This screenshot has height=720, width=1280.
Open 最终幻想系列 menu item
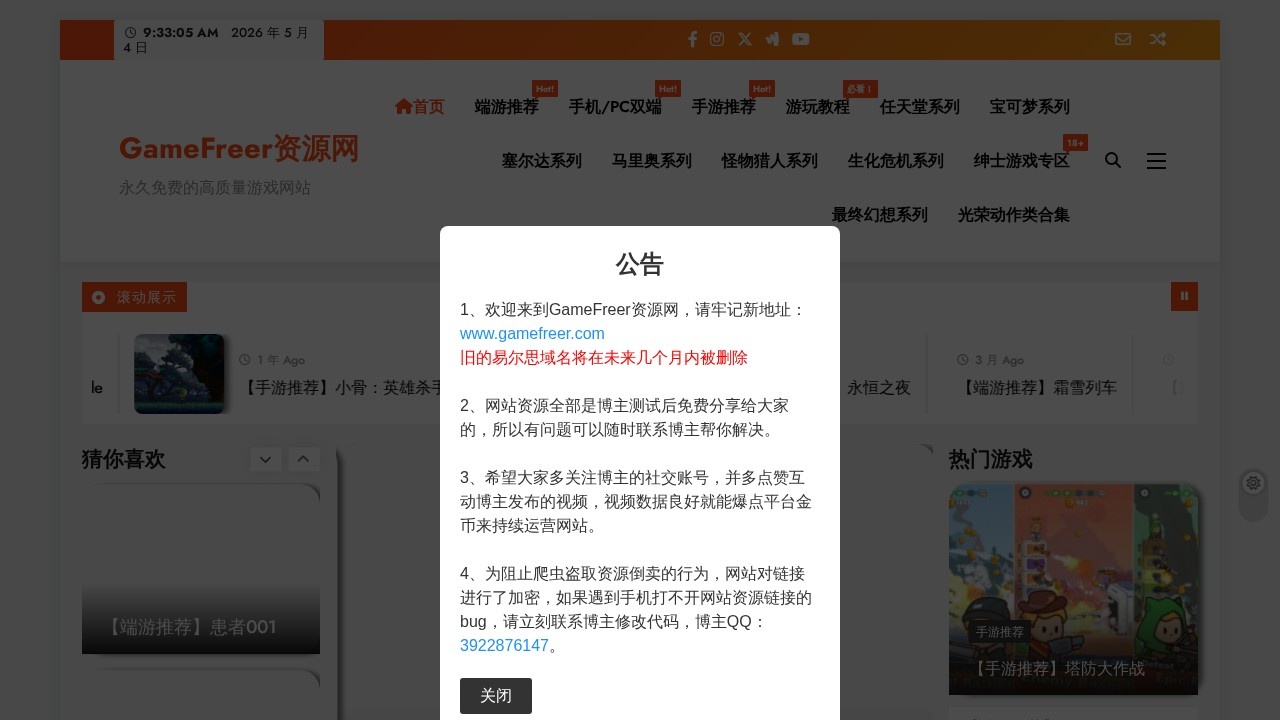[x=880, y=215]
